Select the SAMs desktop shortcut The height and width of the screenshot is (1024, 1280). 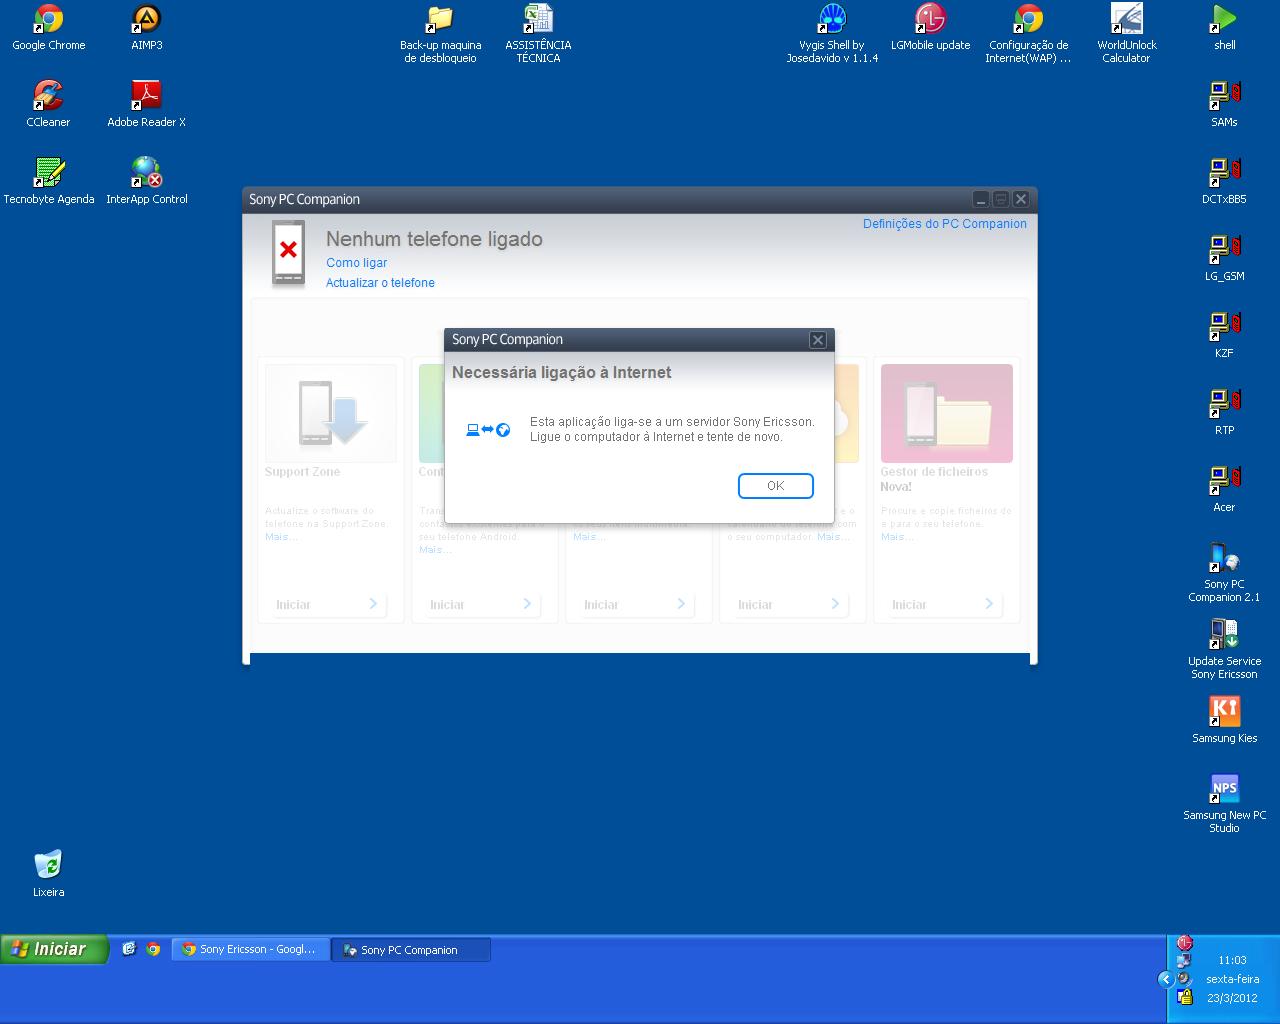(x=1224, y=104)
